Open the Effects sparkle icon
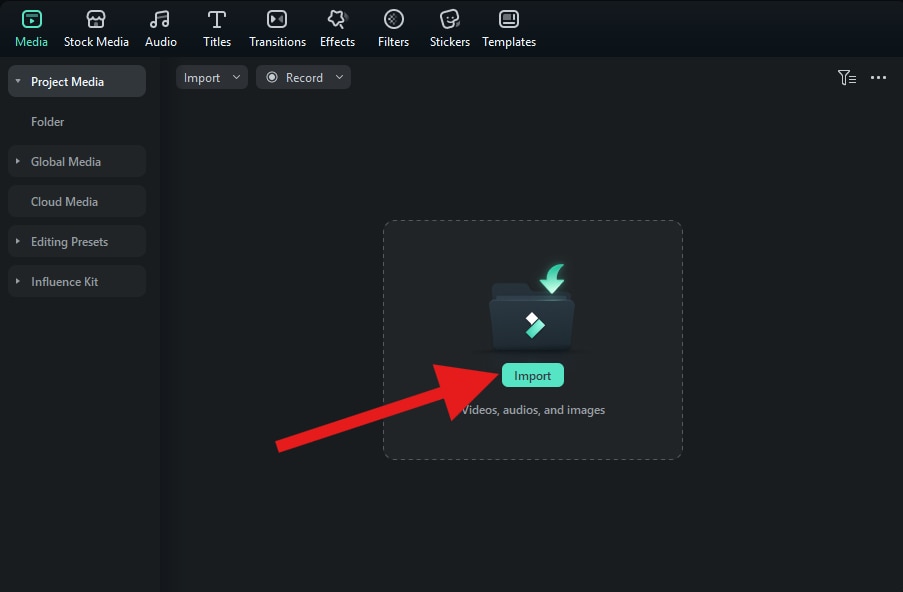The image size is (903, 592). [337, 20]
